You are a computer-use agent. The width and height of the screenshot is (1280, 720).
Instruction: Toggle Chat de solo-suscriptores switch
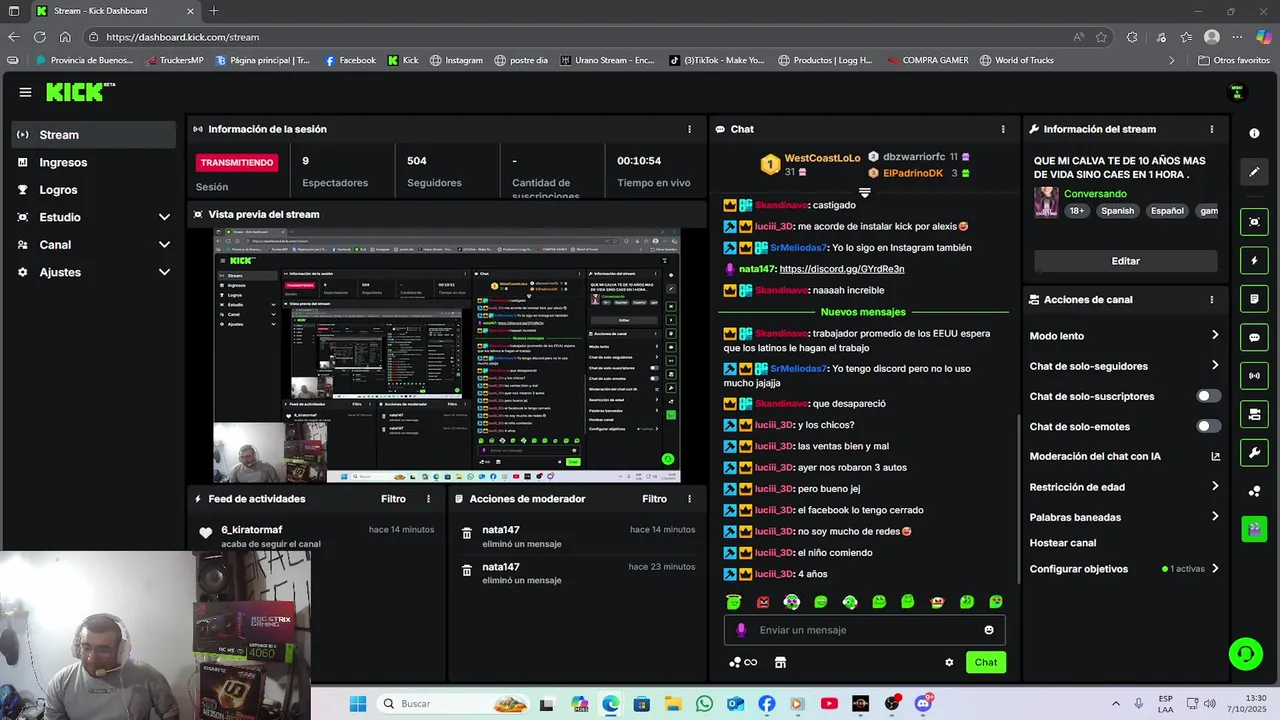click(x=1209, y=396)
